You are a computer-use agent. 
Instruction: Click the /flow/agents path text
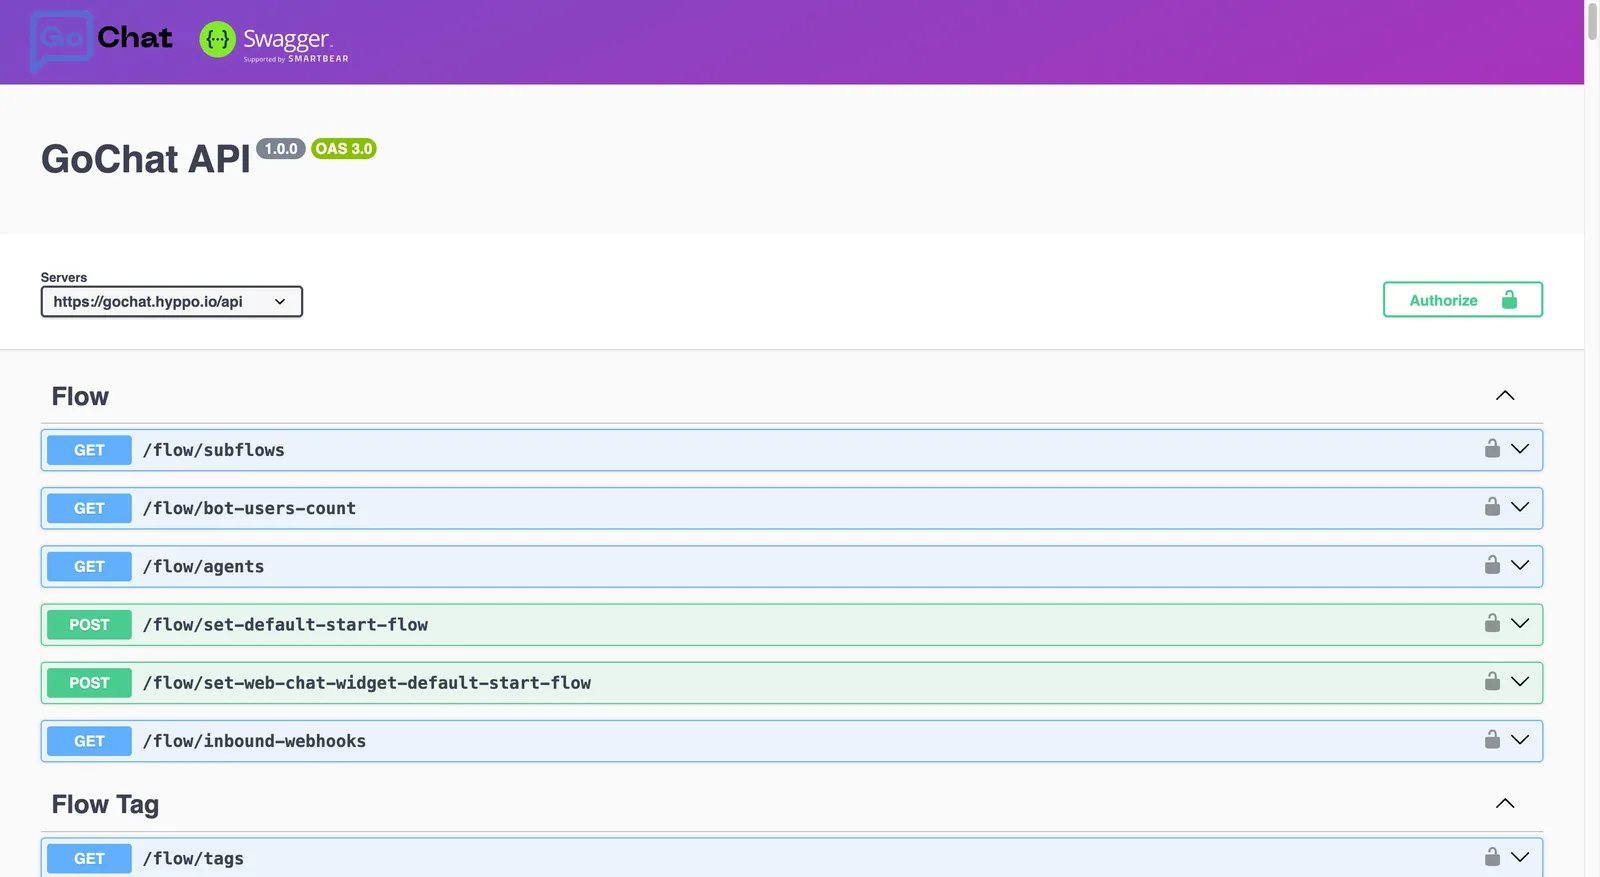click(204, 566)
